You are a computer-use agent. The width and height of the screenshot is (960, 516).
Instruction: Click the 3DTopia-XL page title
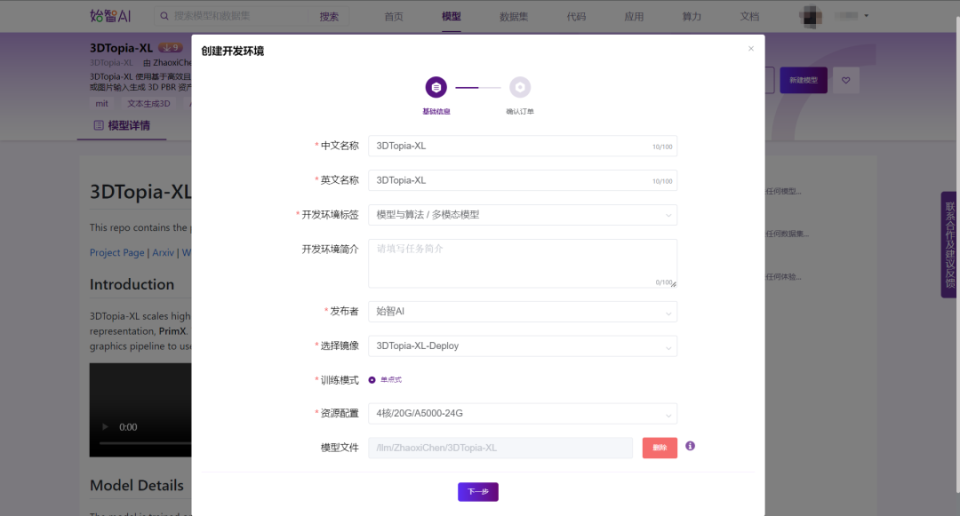[121, 48]
